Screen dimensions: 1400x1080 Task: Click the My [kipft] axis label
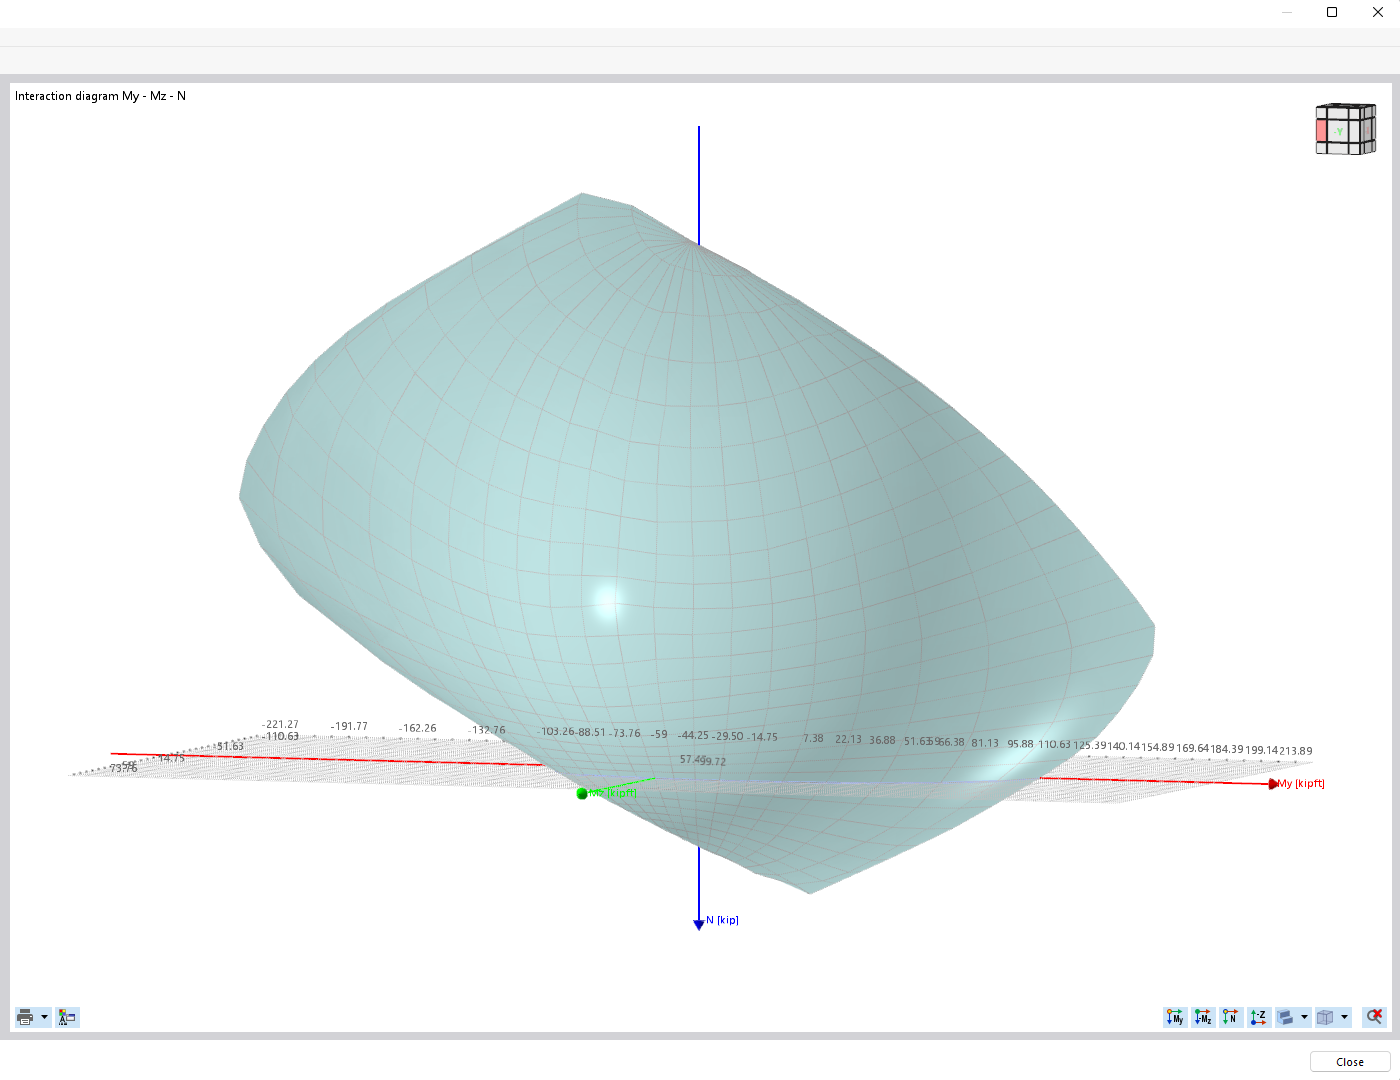(x=1299, y=783)
